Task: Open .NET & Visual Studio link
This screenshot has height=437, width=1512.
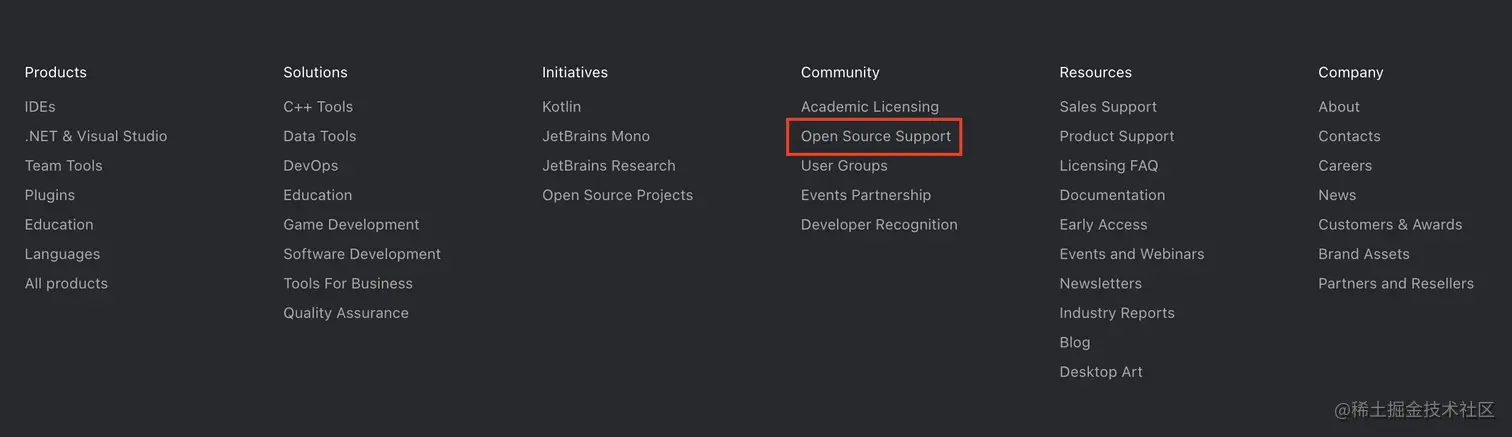Action: pyautogui.click(x=96, y=136)
